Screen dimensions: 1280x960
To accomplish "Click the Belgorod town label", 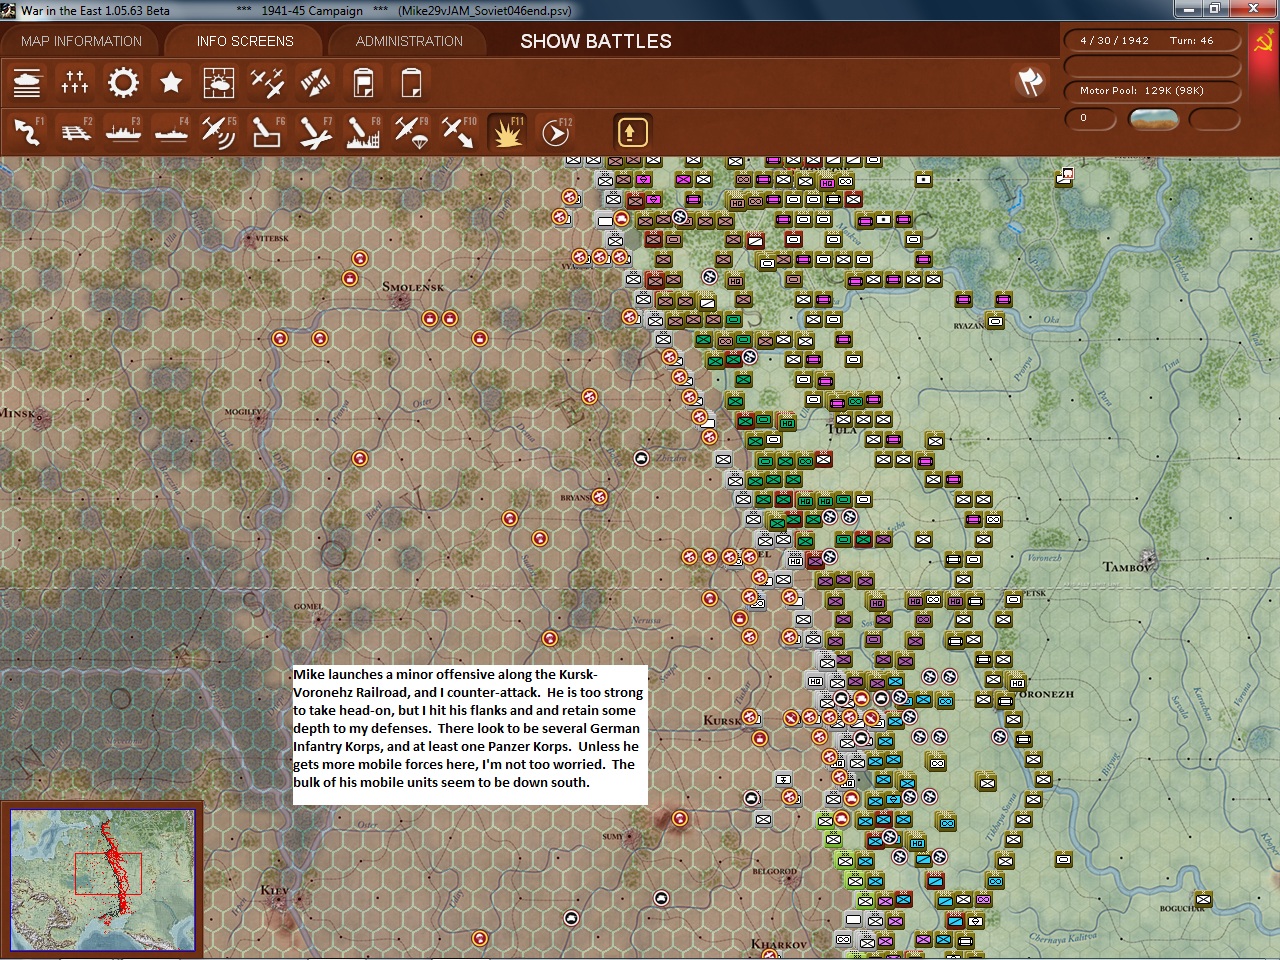I will tap(775, 872).
